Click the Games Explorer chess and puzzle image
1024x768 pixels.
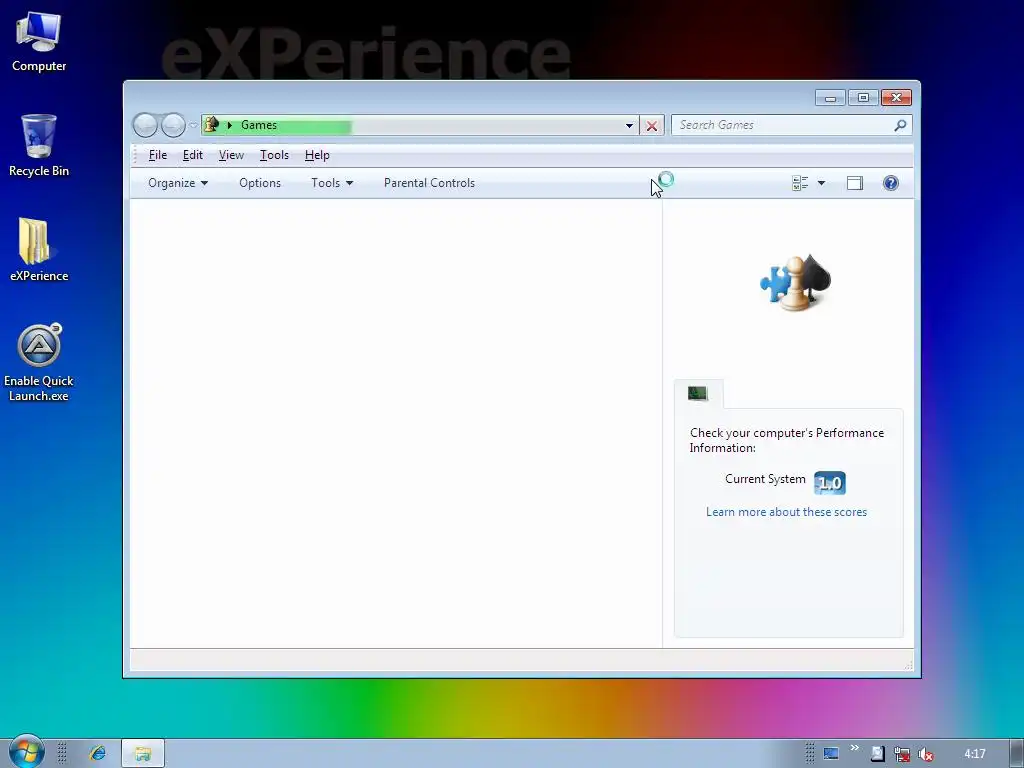point(795,283)
